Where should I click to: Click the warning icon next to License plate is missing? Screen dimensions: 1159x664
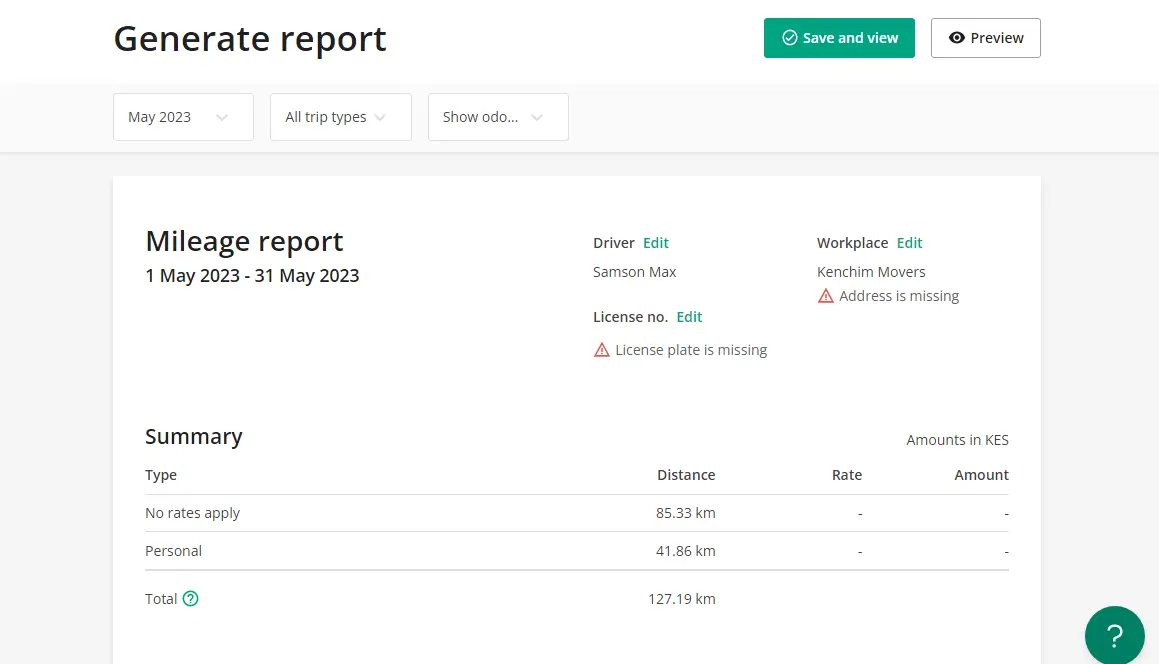click(602, 349)
